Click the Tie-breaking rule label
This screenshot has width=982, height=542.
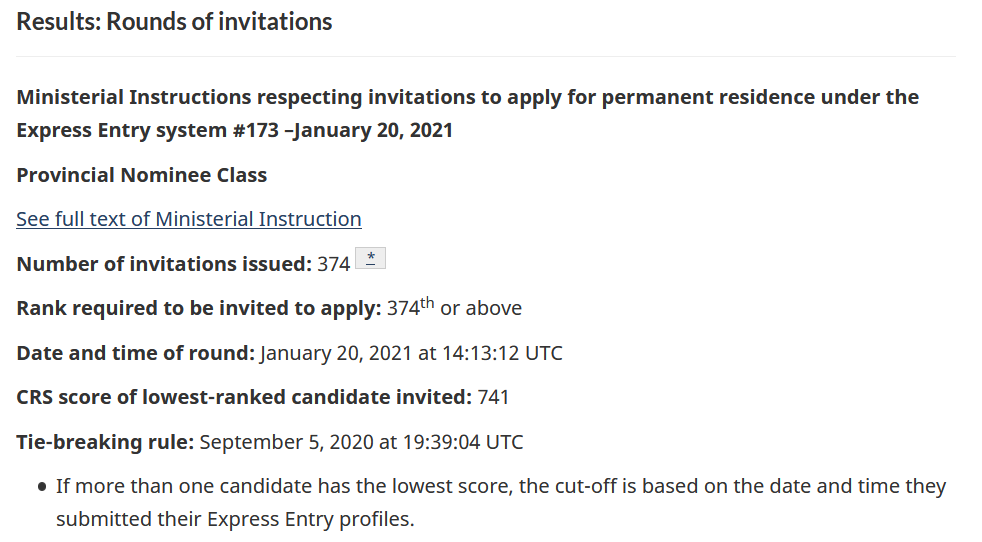[105, 442]
